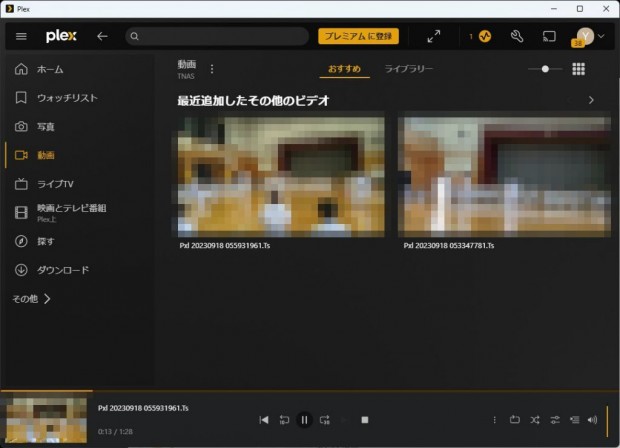This screenshot has height=448, width=620.
Task: Click the cast to device icon
Action: 549,36
